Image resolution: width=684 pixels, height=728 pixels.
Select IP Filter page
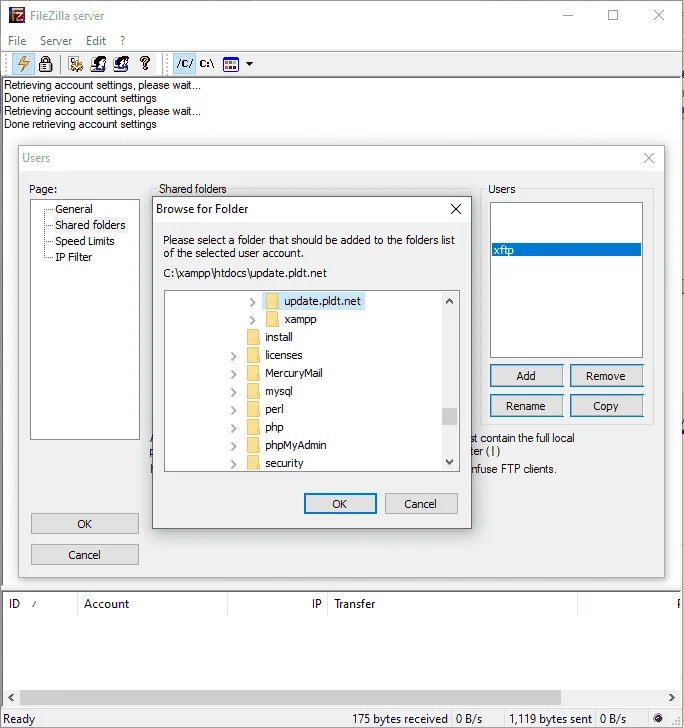pos(73,257)
